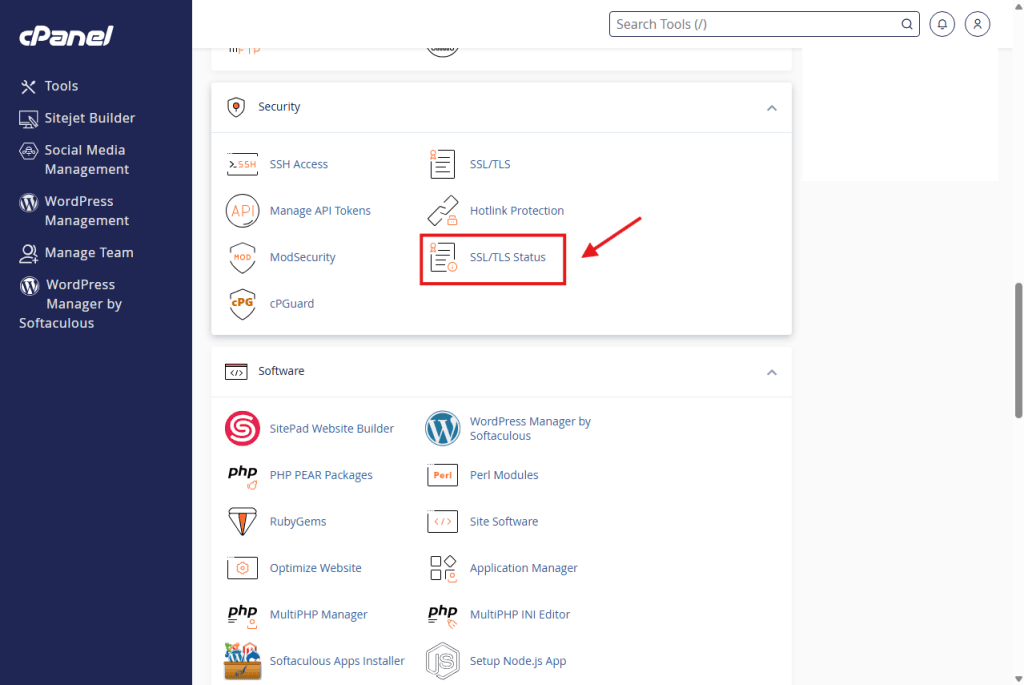The width and height of the screenshot is (1024, 685).
Task: Open the user account icon
Action: click(x=978, y=24)
